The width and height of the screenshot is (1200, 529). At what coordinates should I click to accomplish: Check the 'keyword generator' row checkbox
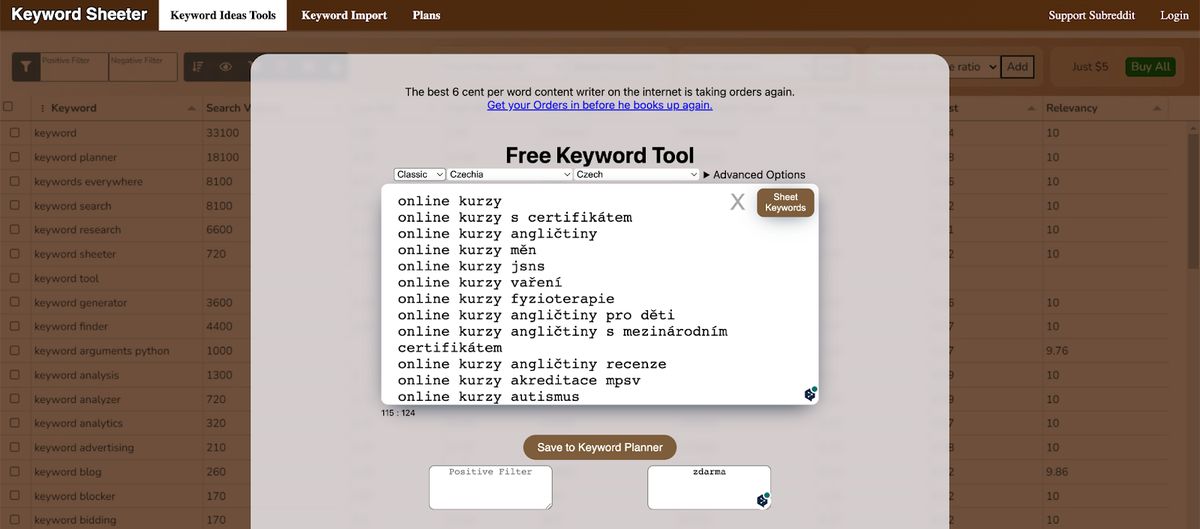pyautogui.click(x=15, y=302)
